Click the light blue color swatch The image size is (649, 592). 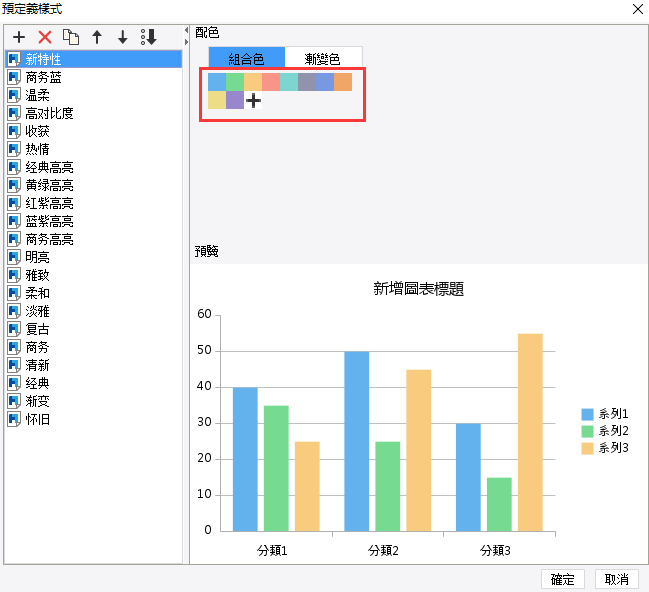[217, 82]
